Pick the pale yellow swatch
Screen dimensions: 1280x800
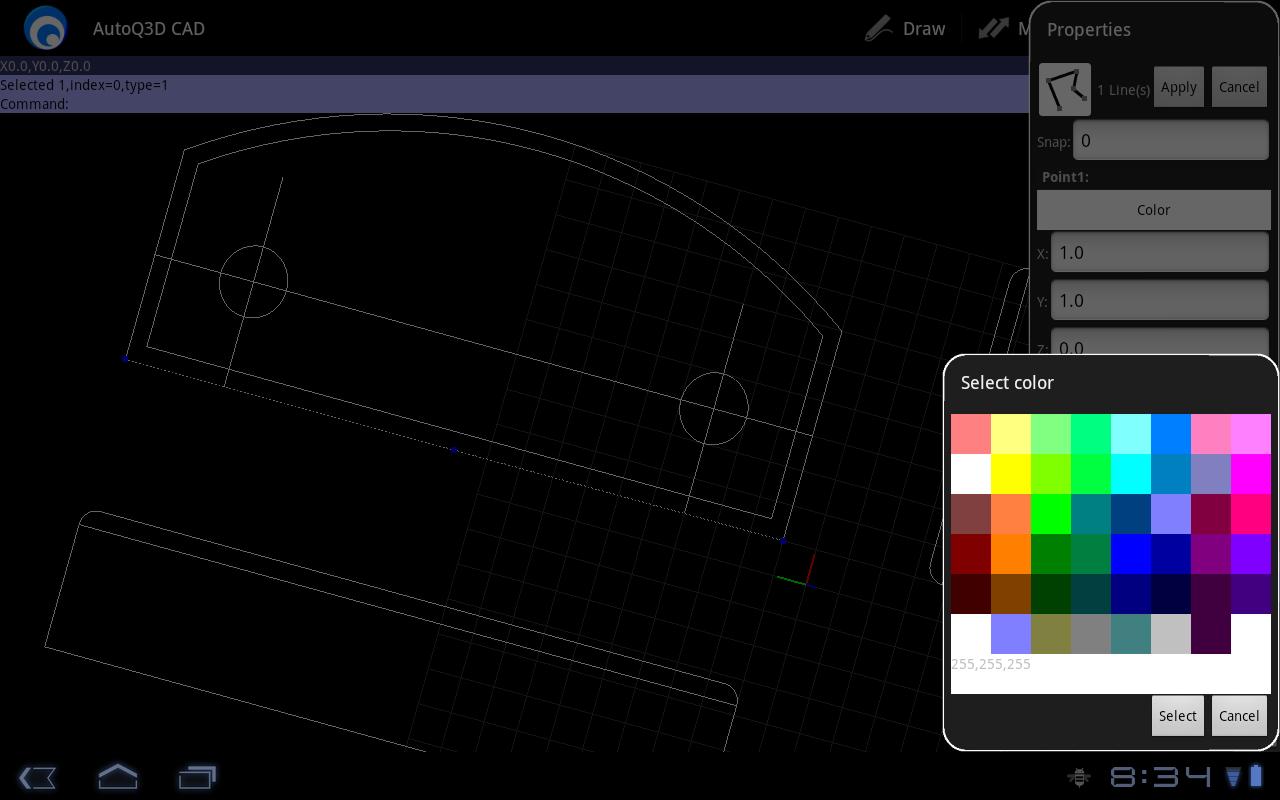pyautogui.click(x=1011, y=434)
